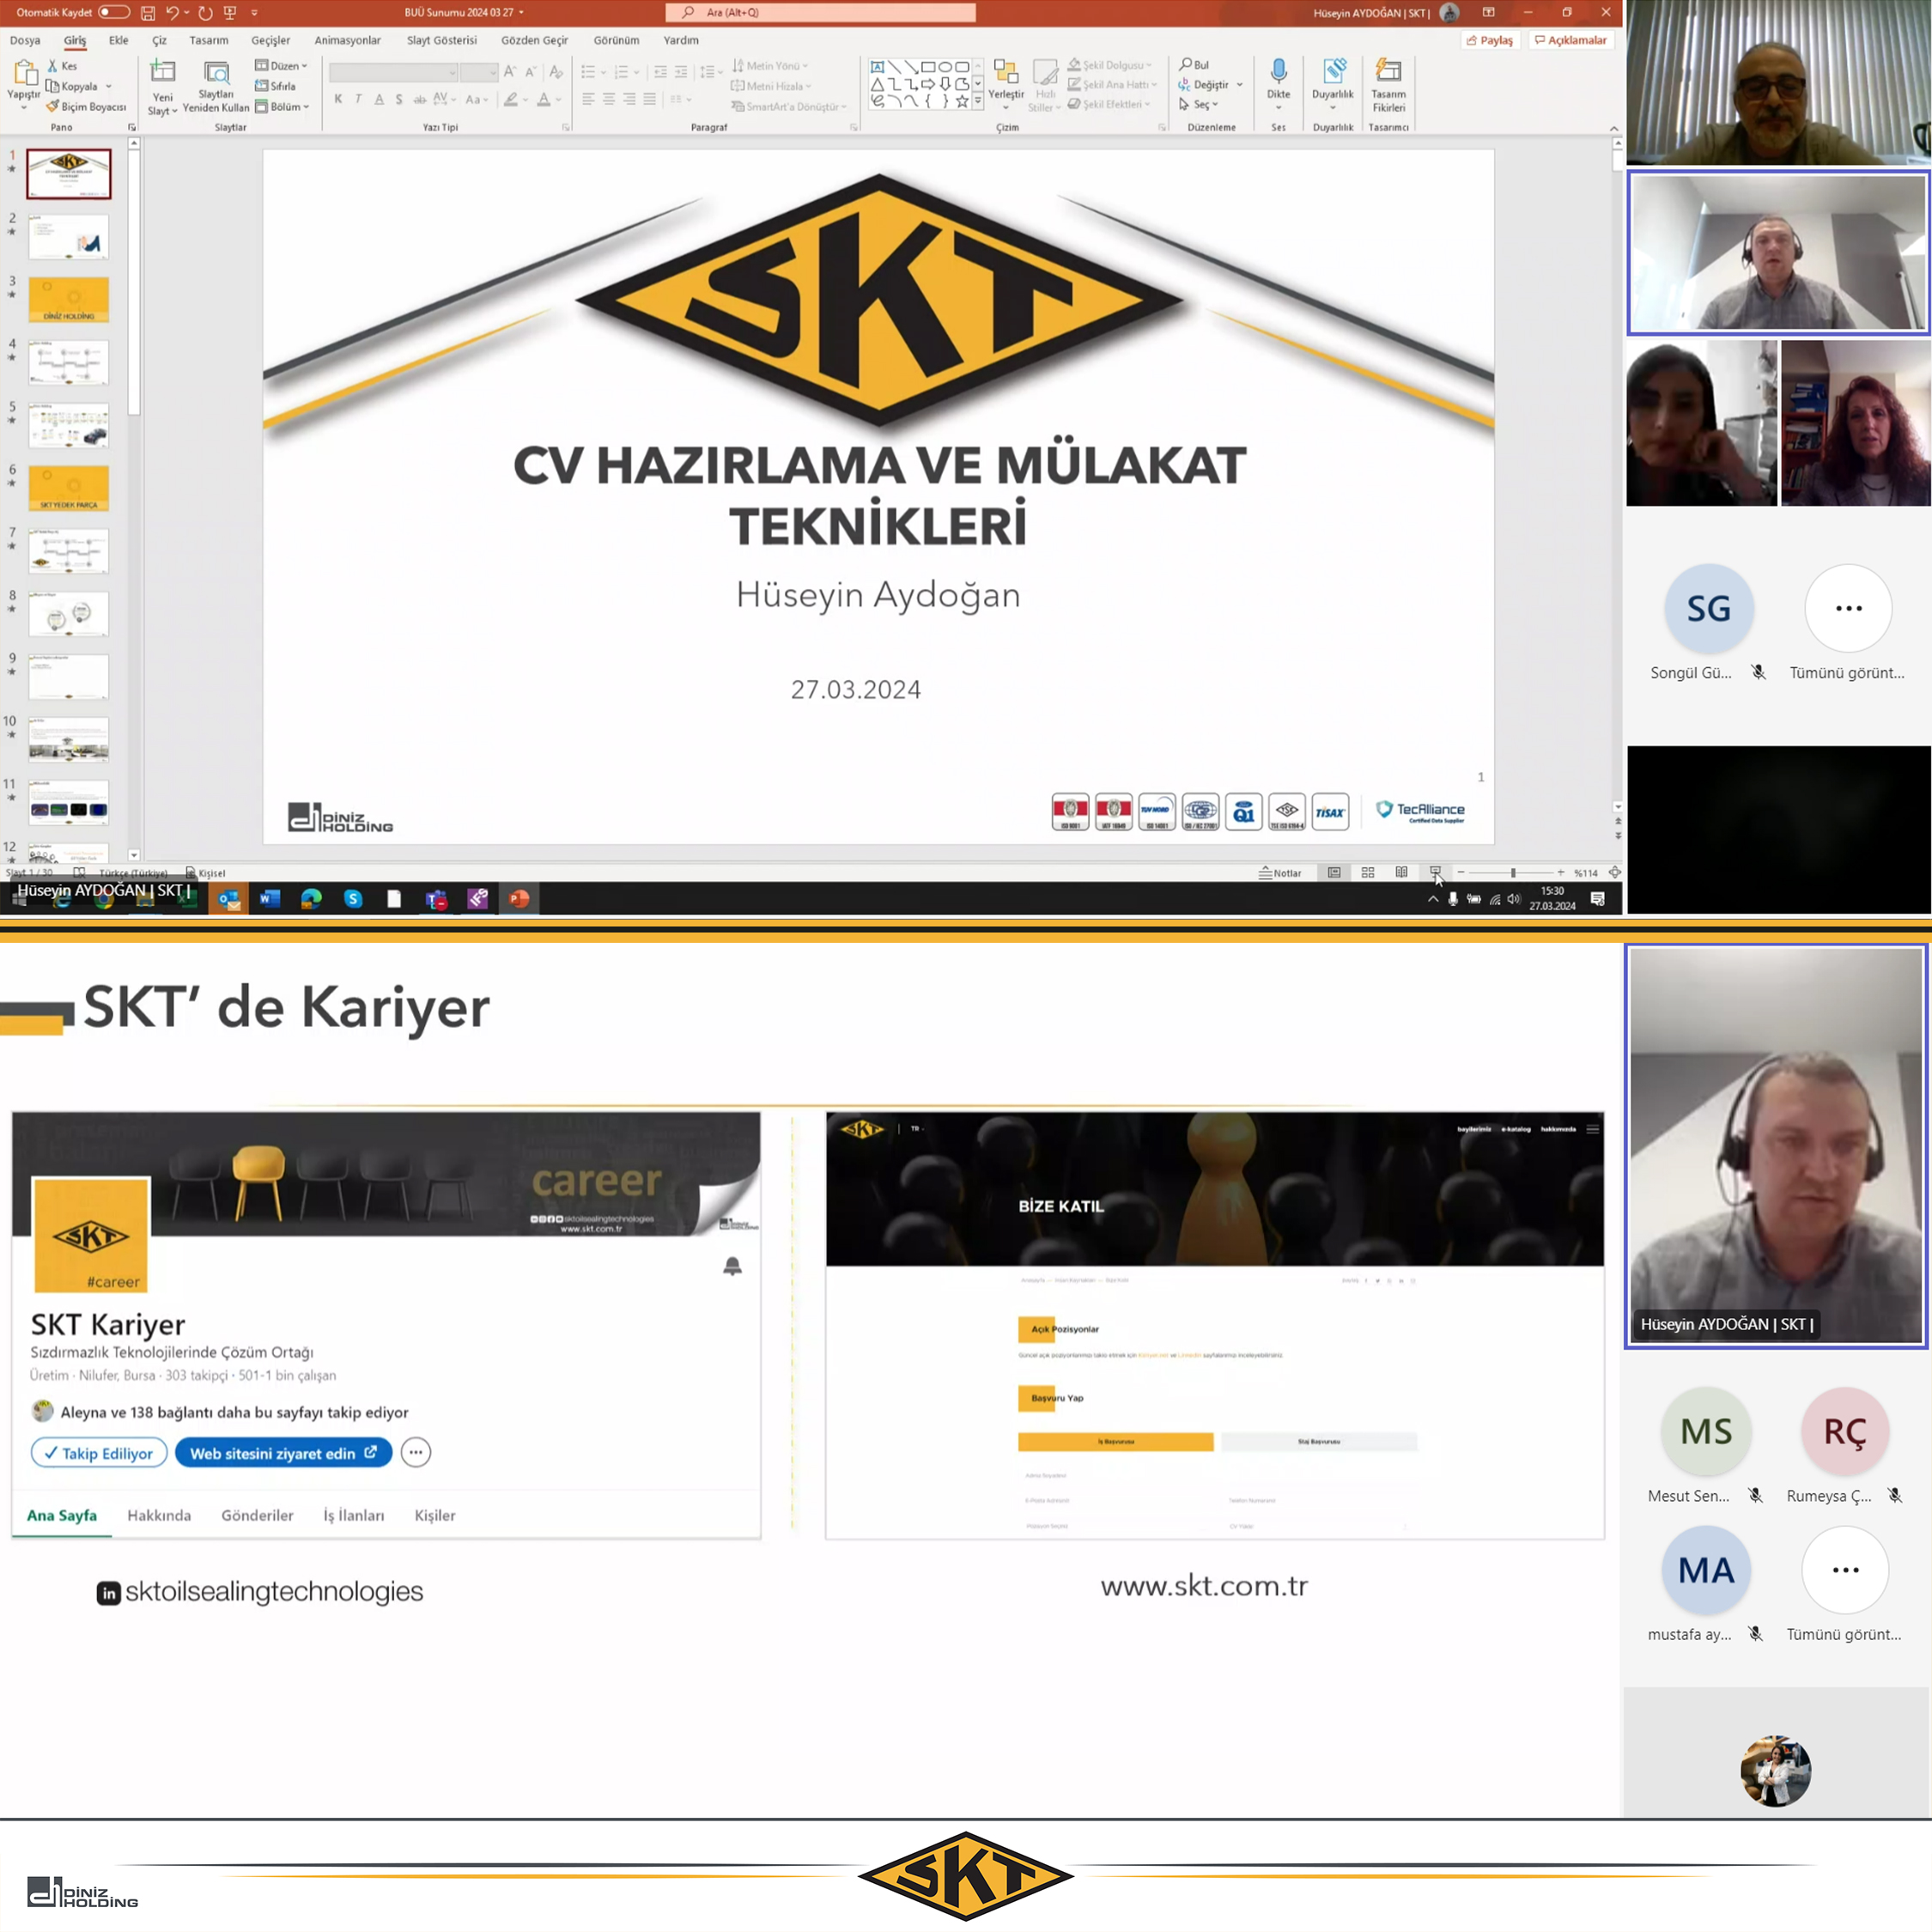Click the Kes scissors icon
1932x1932 pixels.
[x=53, y=66]
